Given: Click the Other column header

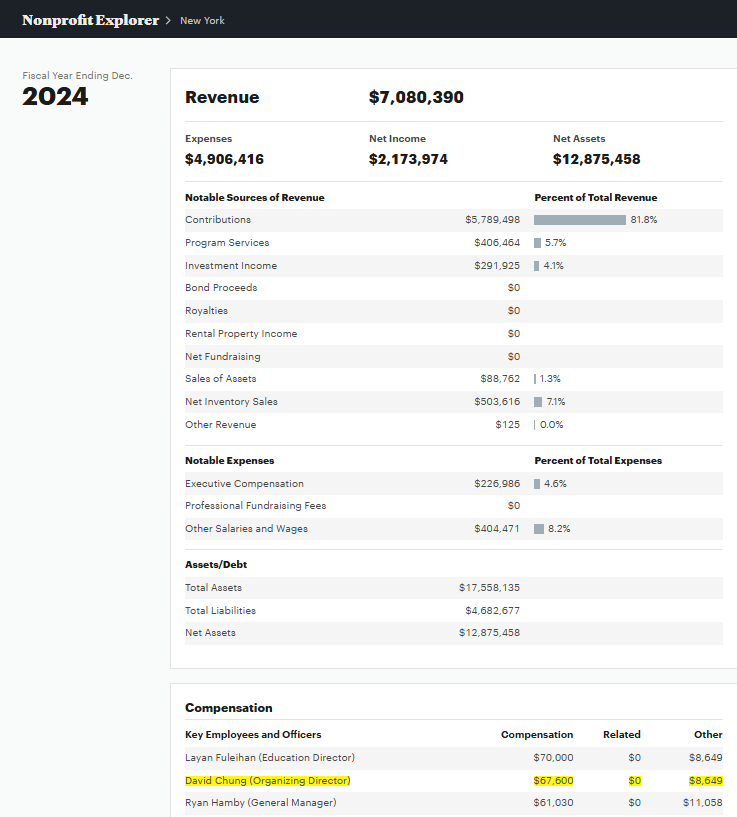Looking at the screenshot, I should [x=708, y=735].
